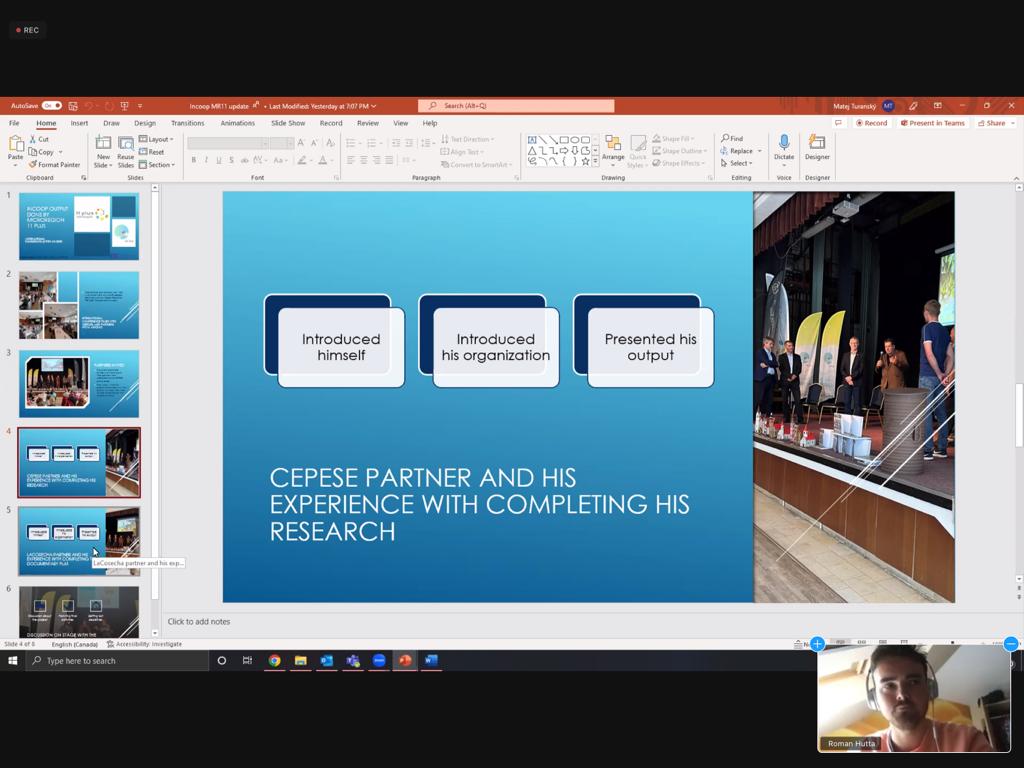Click the Format Painter brush
Screen dimensions: 1024x768
click(33, 165)
